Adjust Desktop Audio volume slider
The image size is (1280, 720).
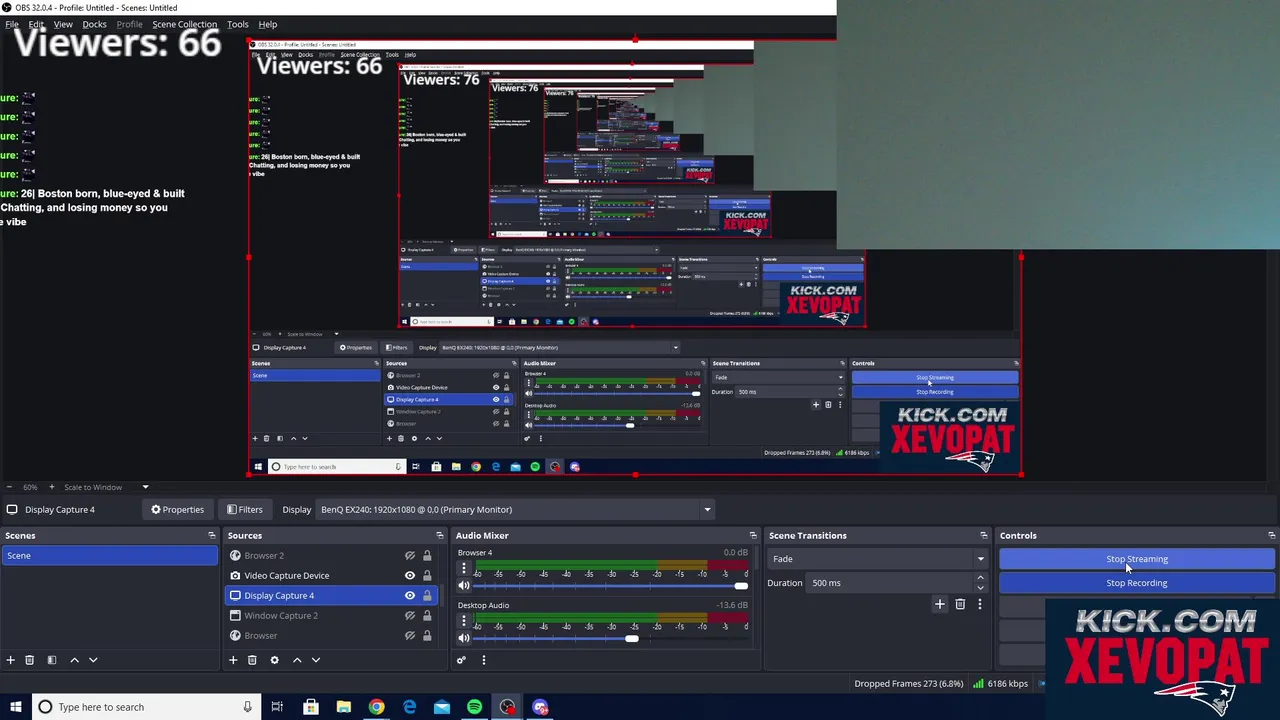tap(632, 638)
